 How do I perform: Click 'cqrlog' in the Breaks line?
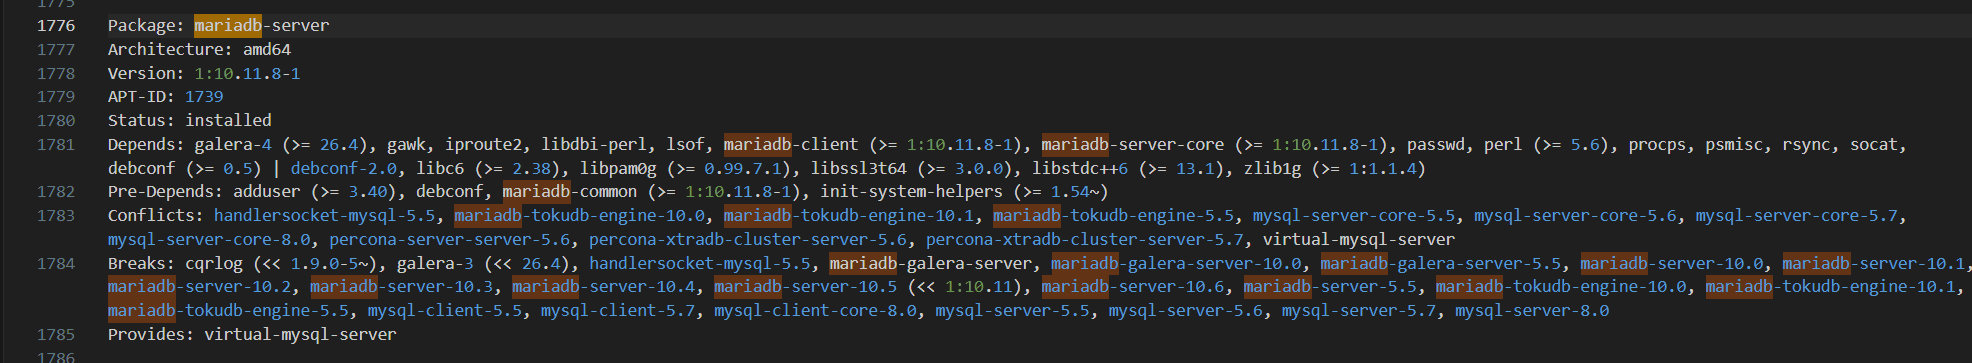point(214,264)
